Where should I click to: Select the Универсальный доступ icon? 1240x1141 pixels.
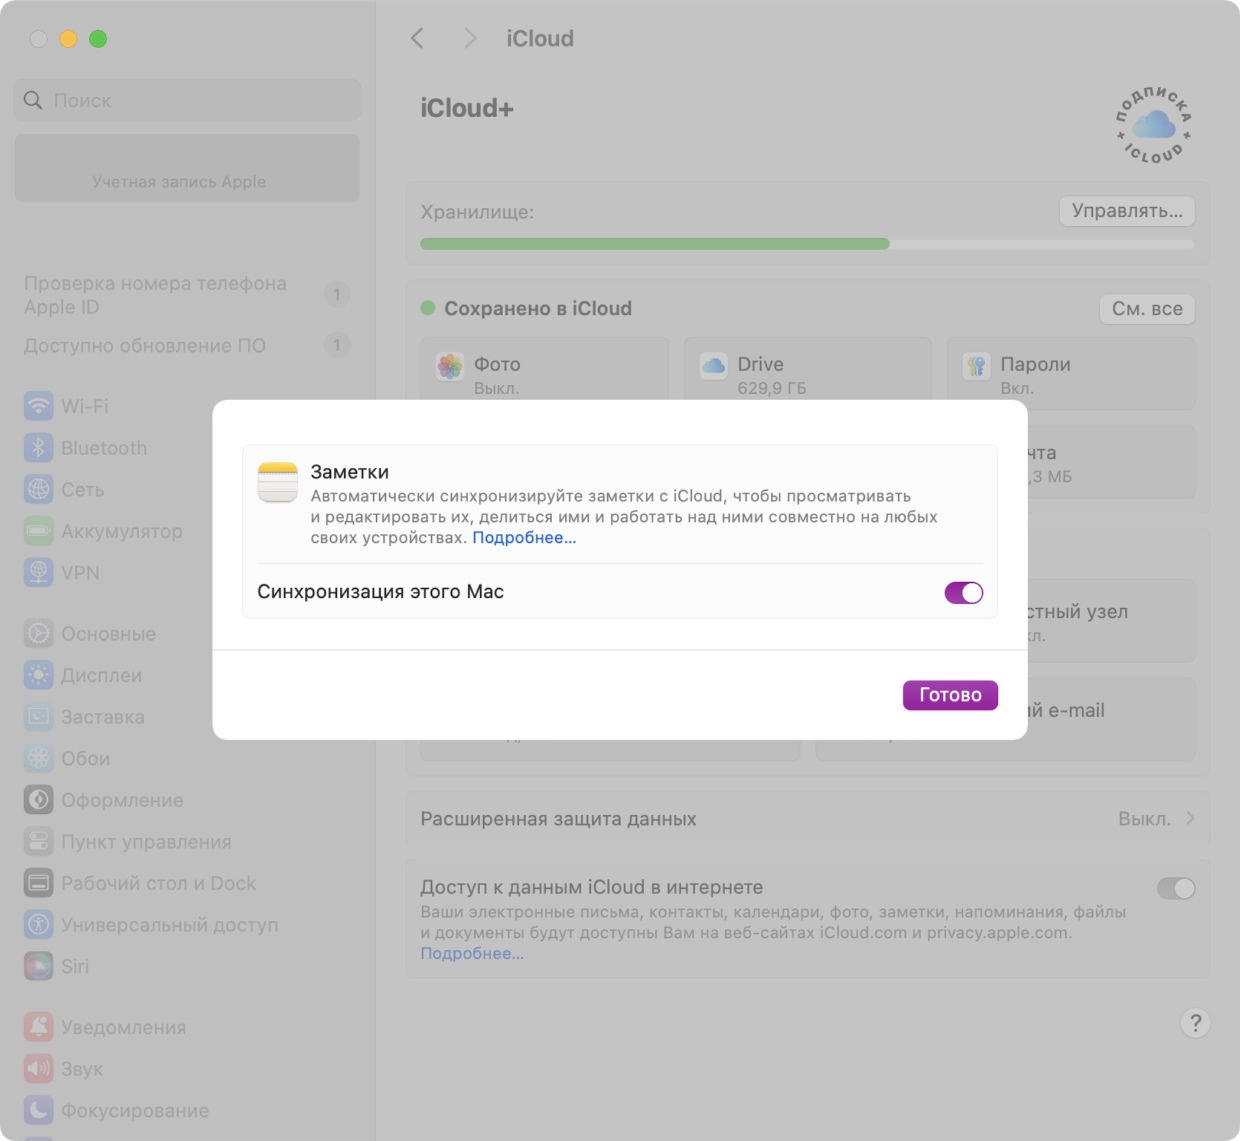click(x=38, y=925)
